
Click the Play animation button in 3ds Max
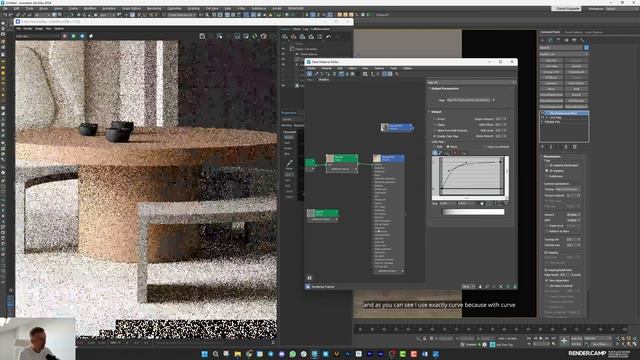click(541, 338)
